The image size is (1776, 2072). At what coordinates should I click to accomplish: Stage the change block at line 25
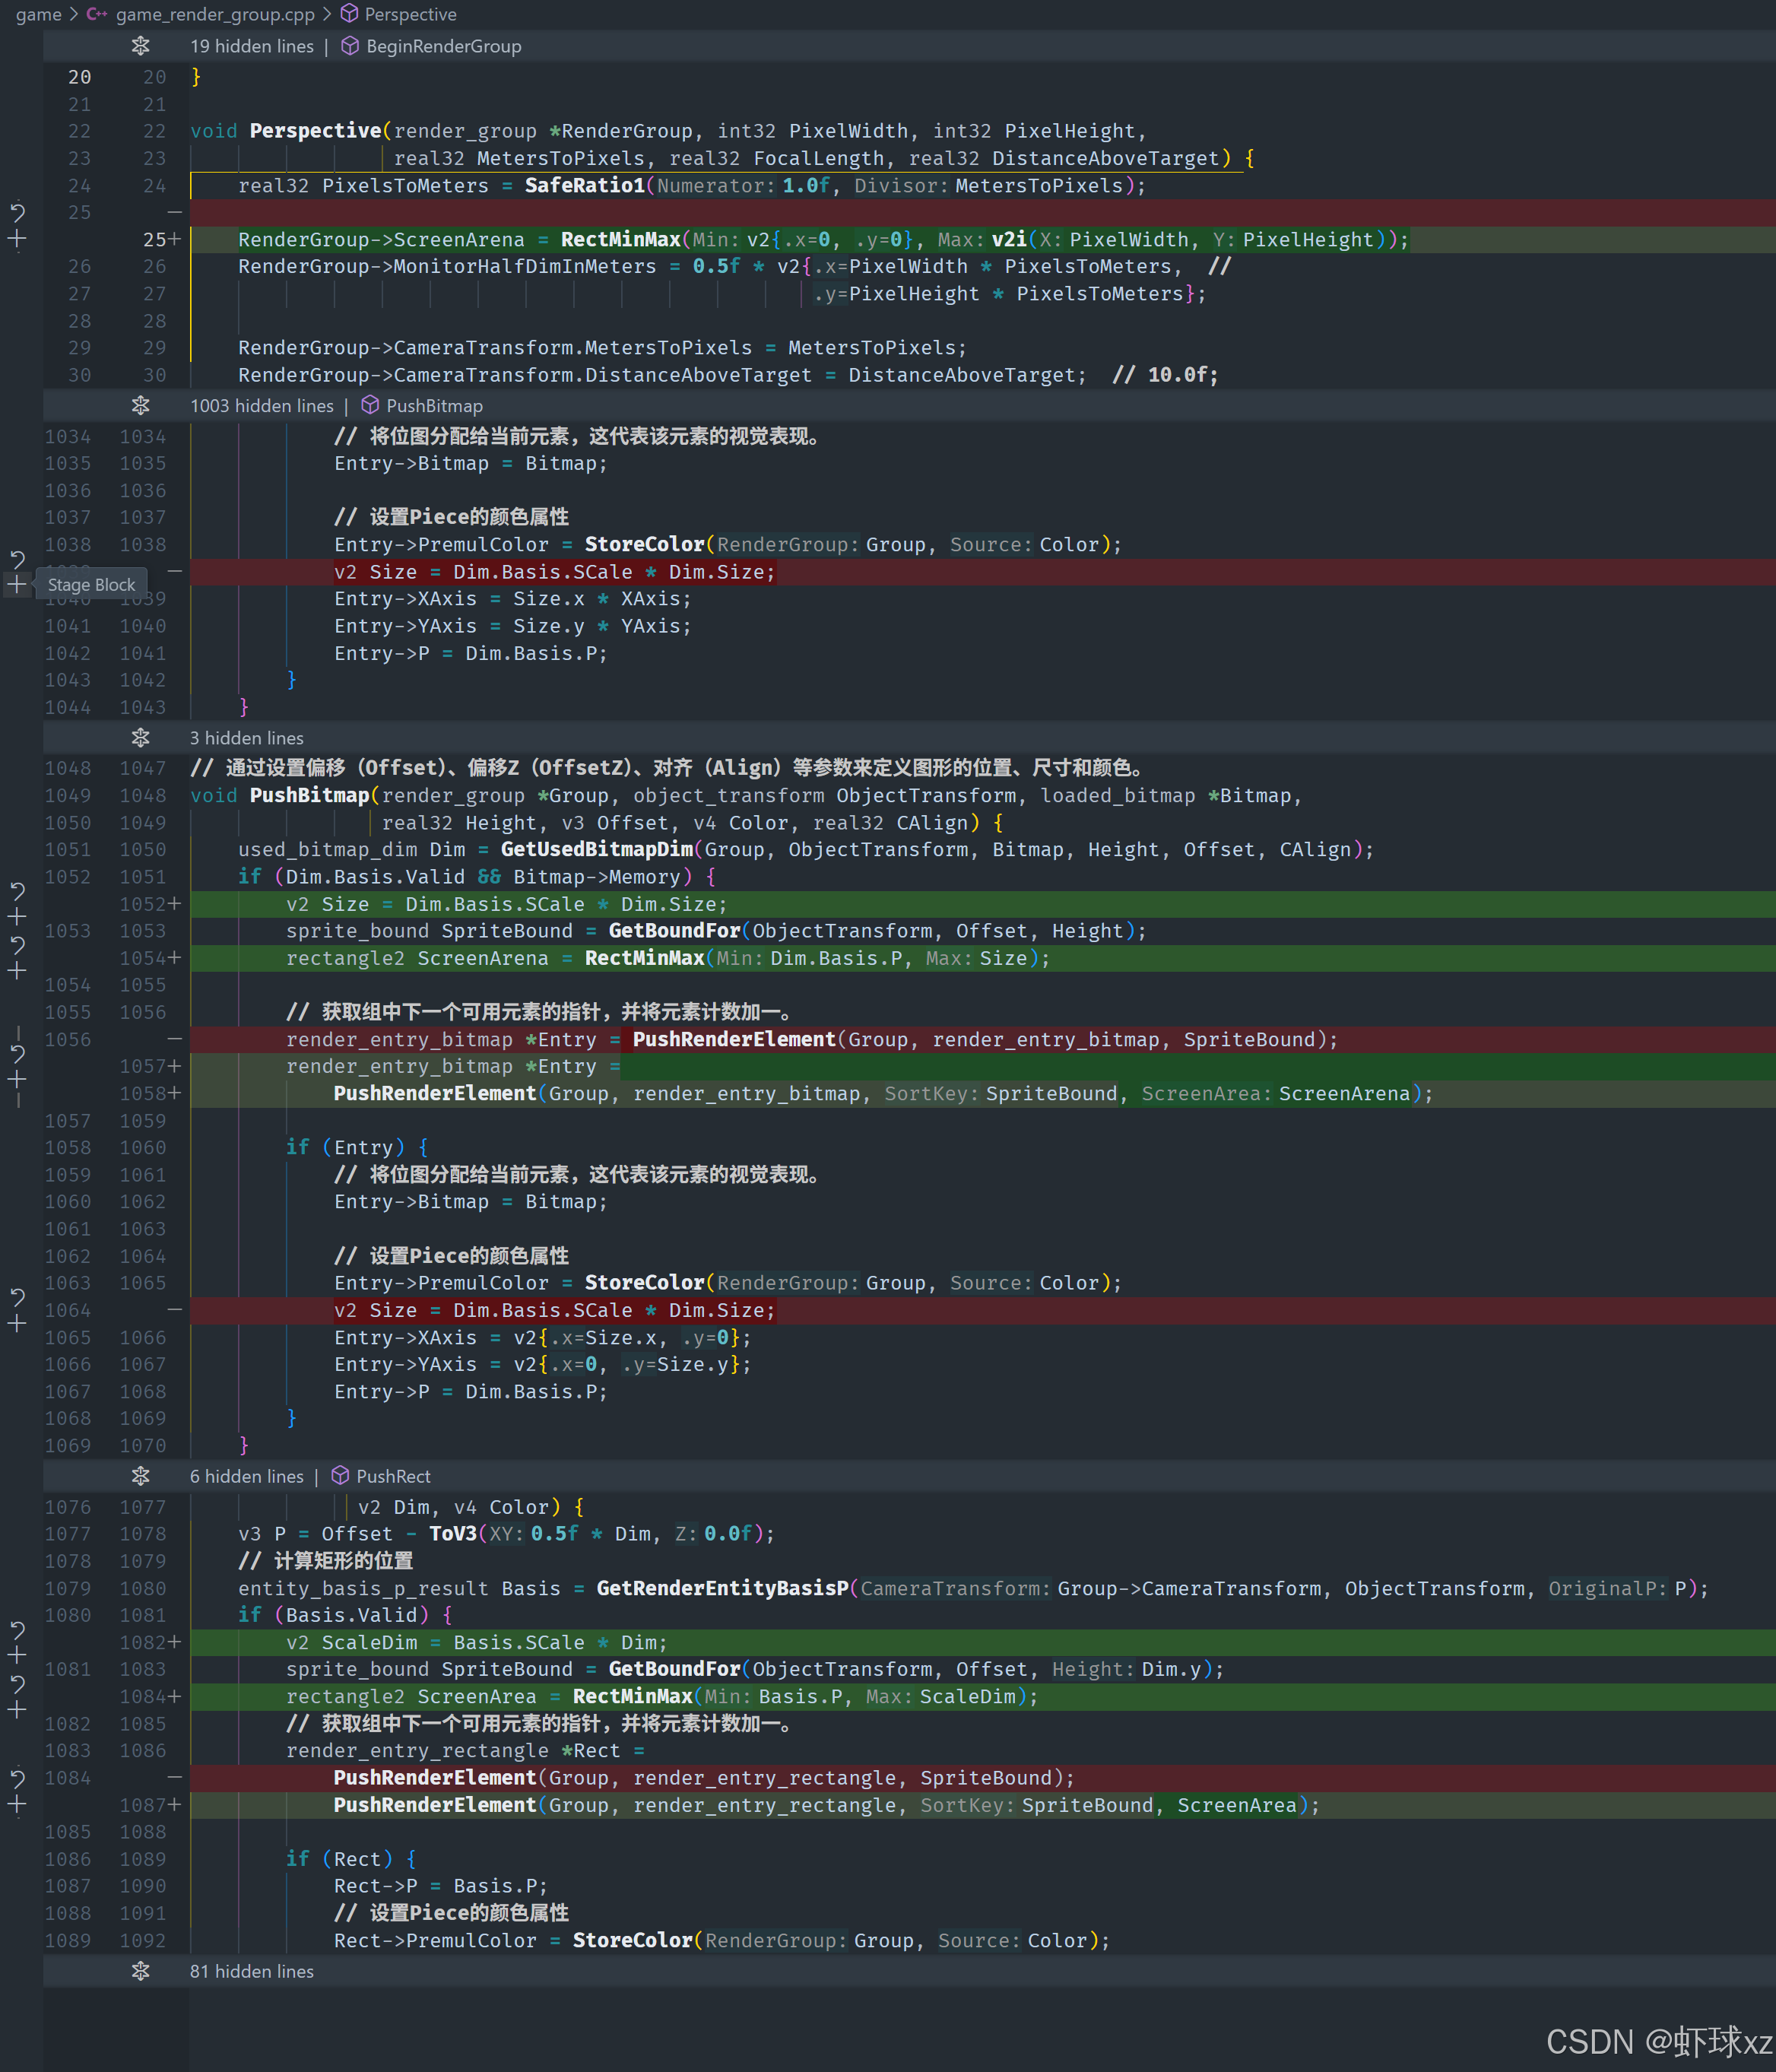pos(17,239)
